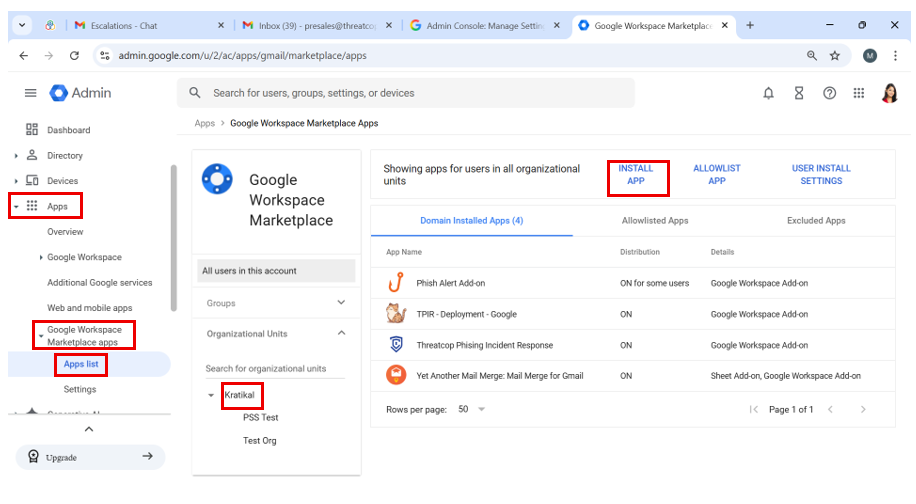View site information icon in address bar
916x504 pixels.
click(105, 55)
